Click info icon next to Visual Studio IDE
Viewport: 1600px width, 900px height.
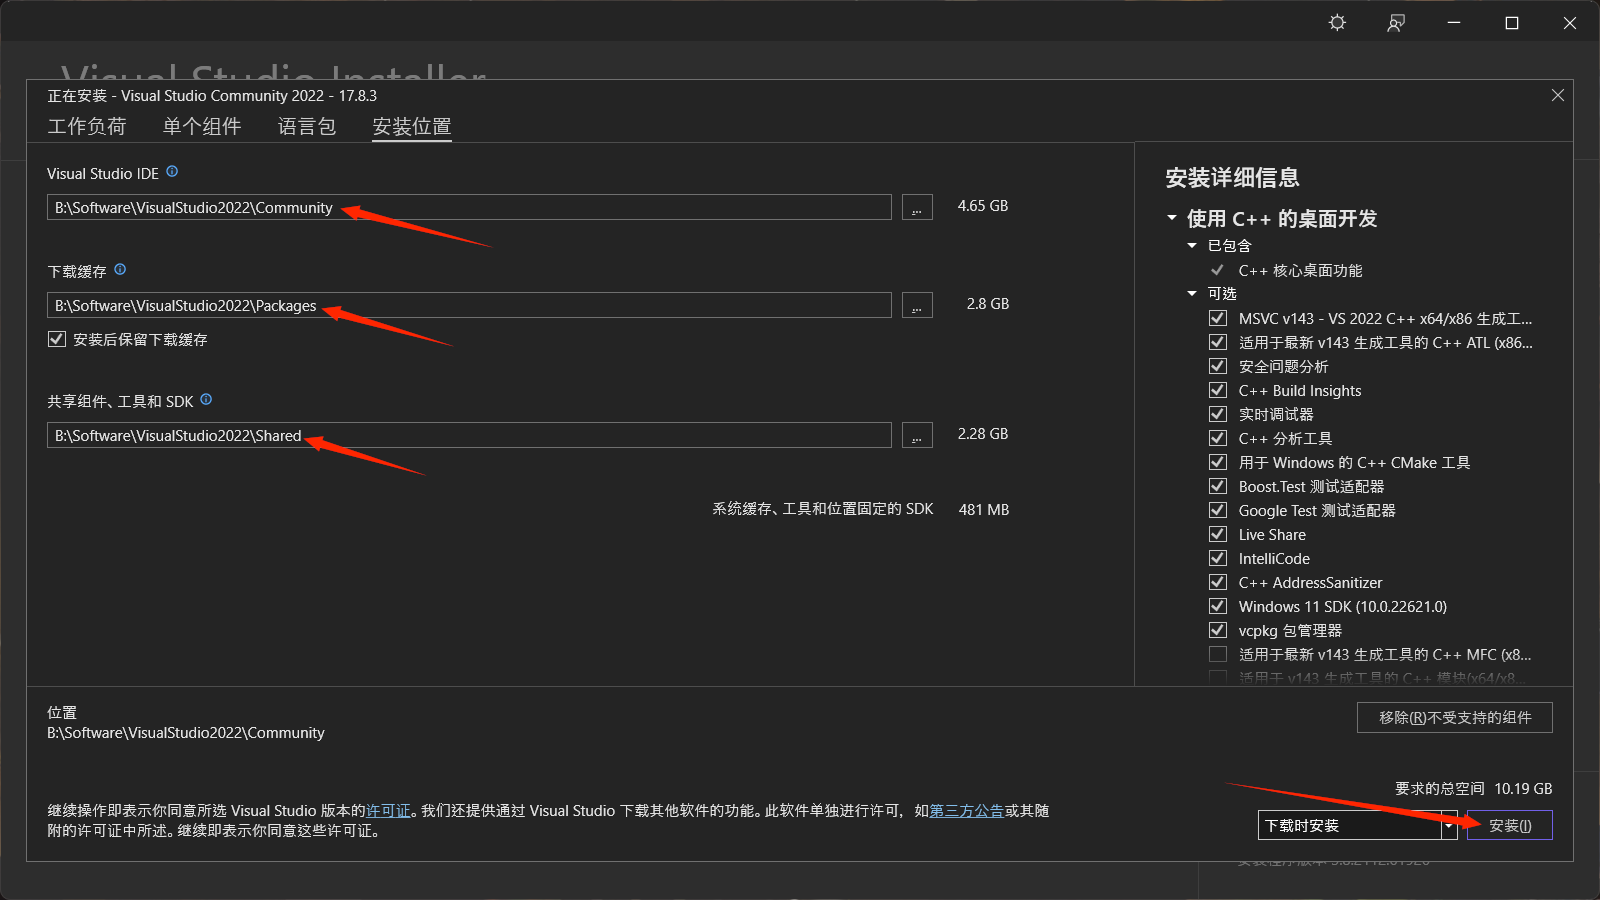pos(172,172)
